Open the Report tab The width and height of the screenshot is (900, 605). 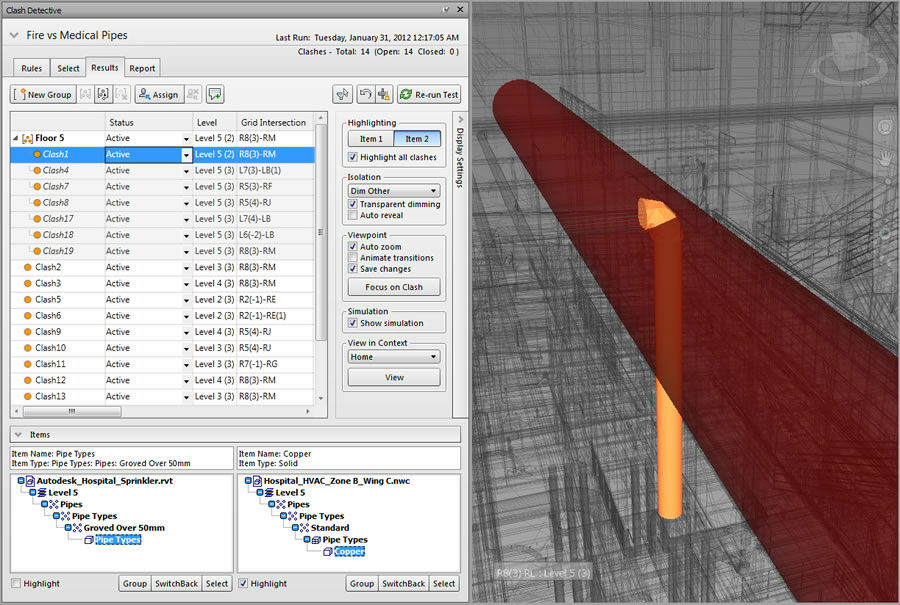tap(142, 68)
